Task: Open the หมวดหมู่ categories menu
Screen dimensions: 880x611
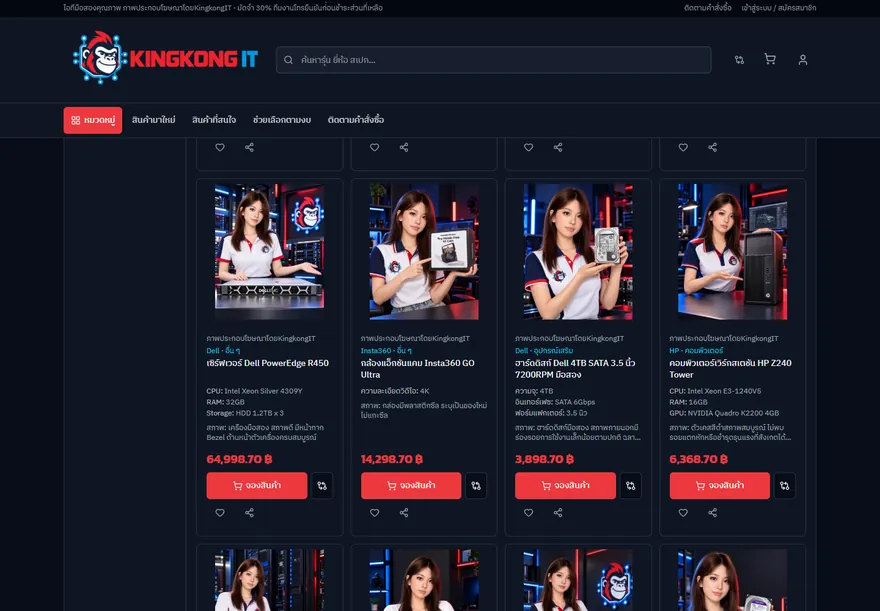Action: click(x=93, y=120)
